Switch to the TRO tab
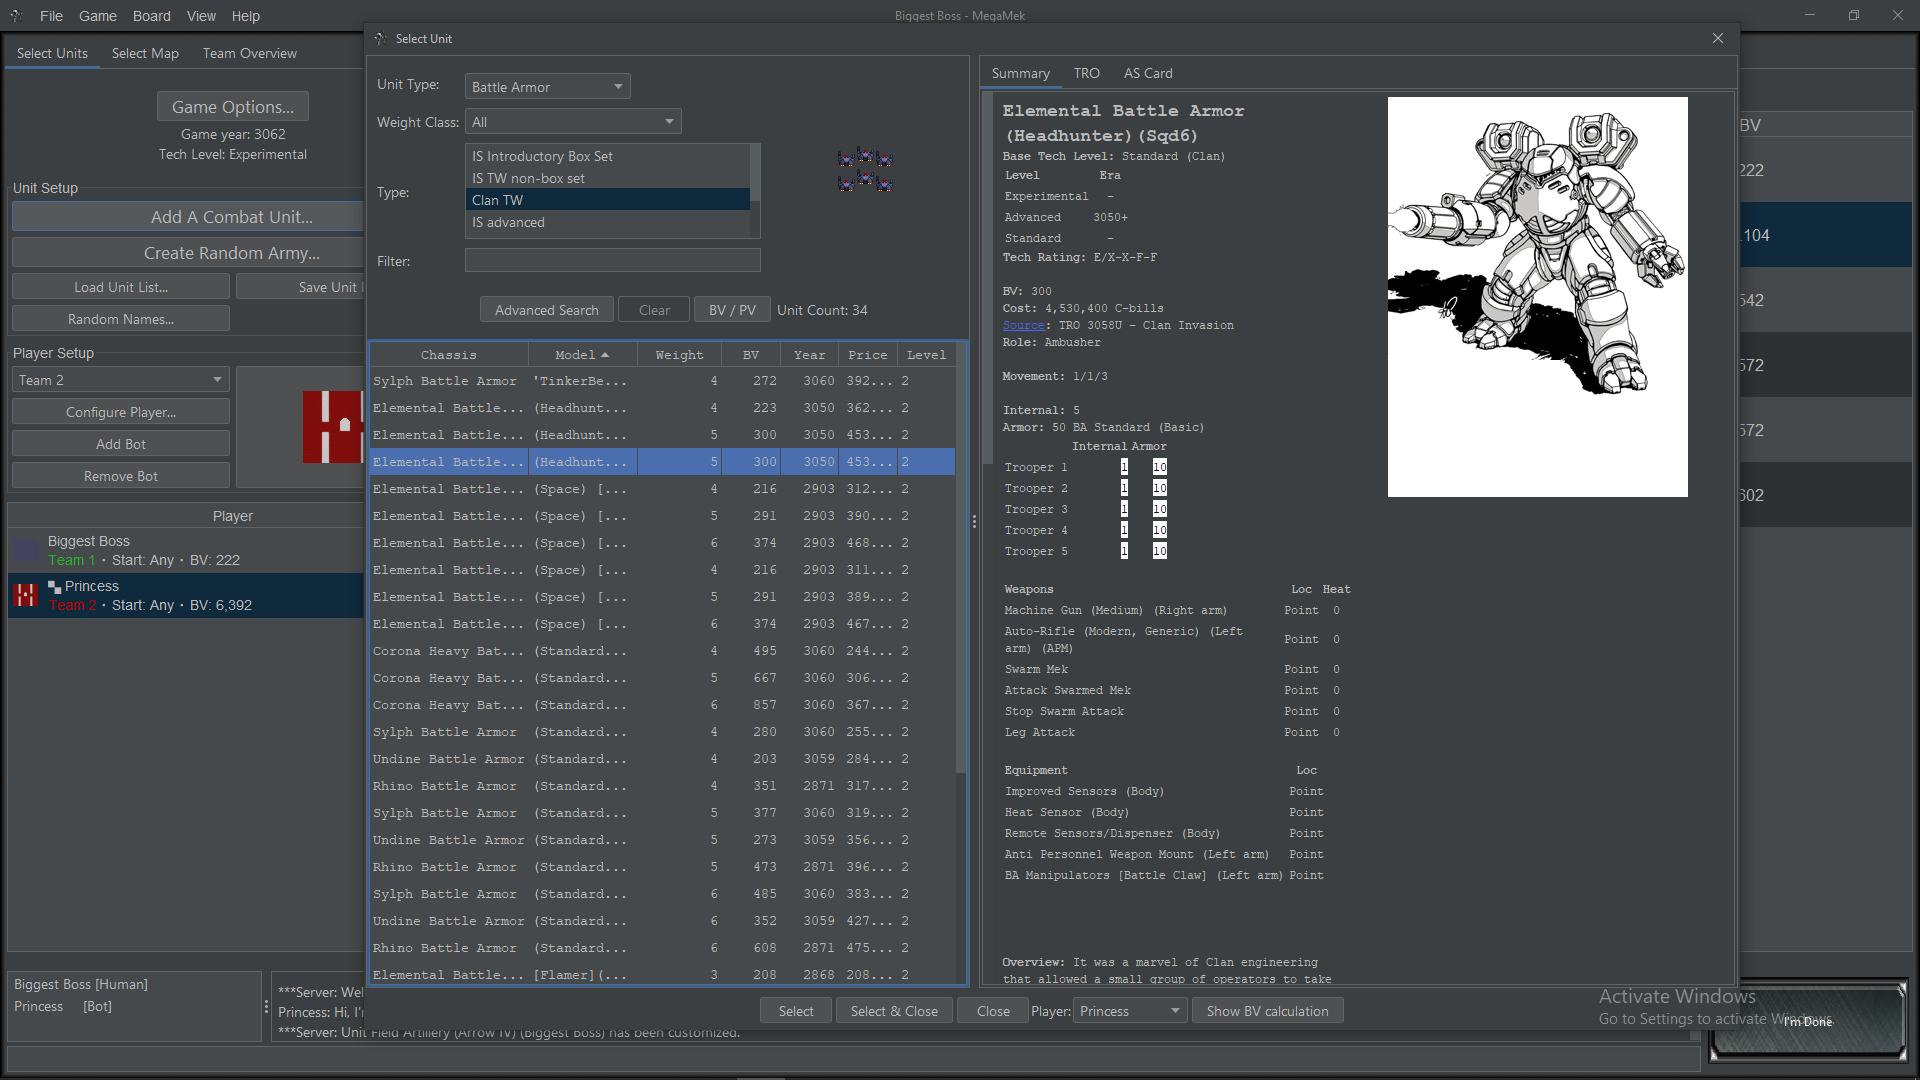 [x=1086, y=72]
